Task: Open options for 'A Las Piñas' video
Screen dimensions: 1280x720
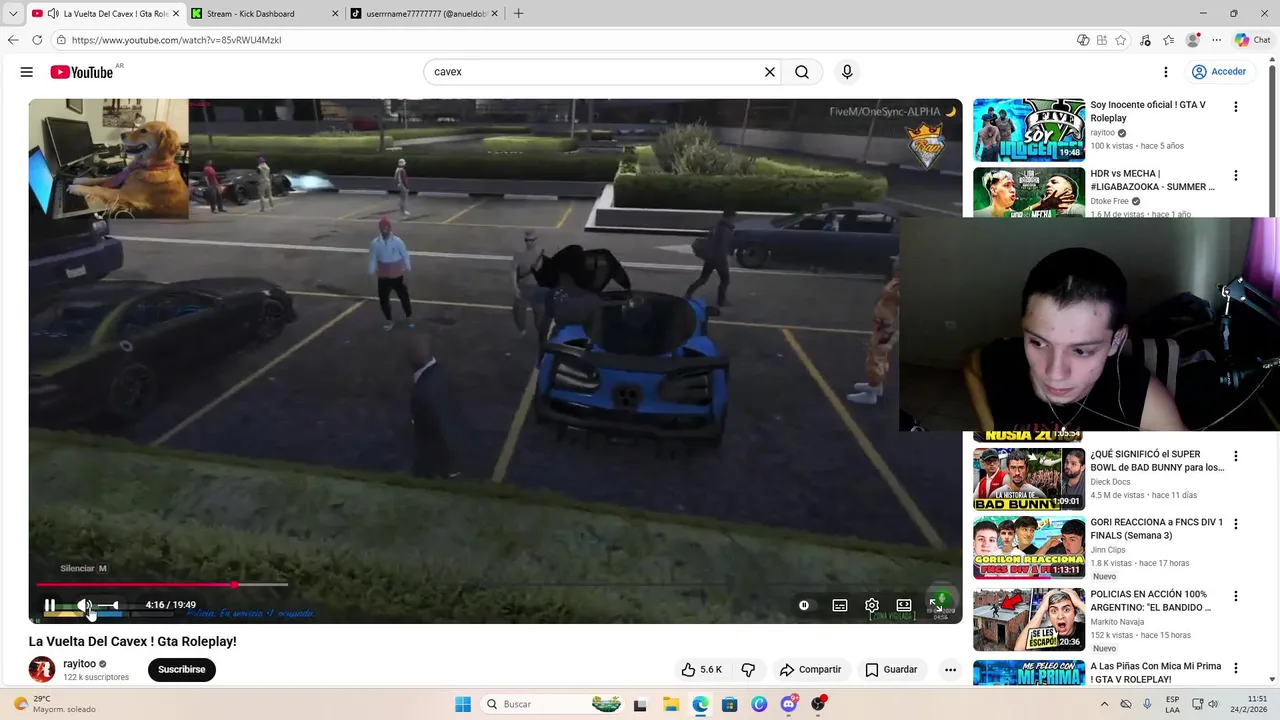Action: pyautogui.click(x=1235, y=668)
